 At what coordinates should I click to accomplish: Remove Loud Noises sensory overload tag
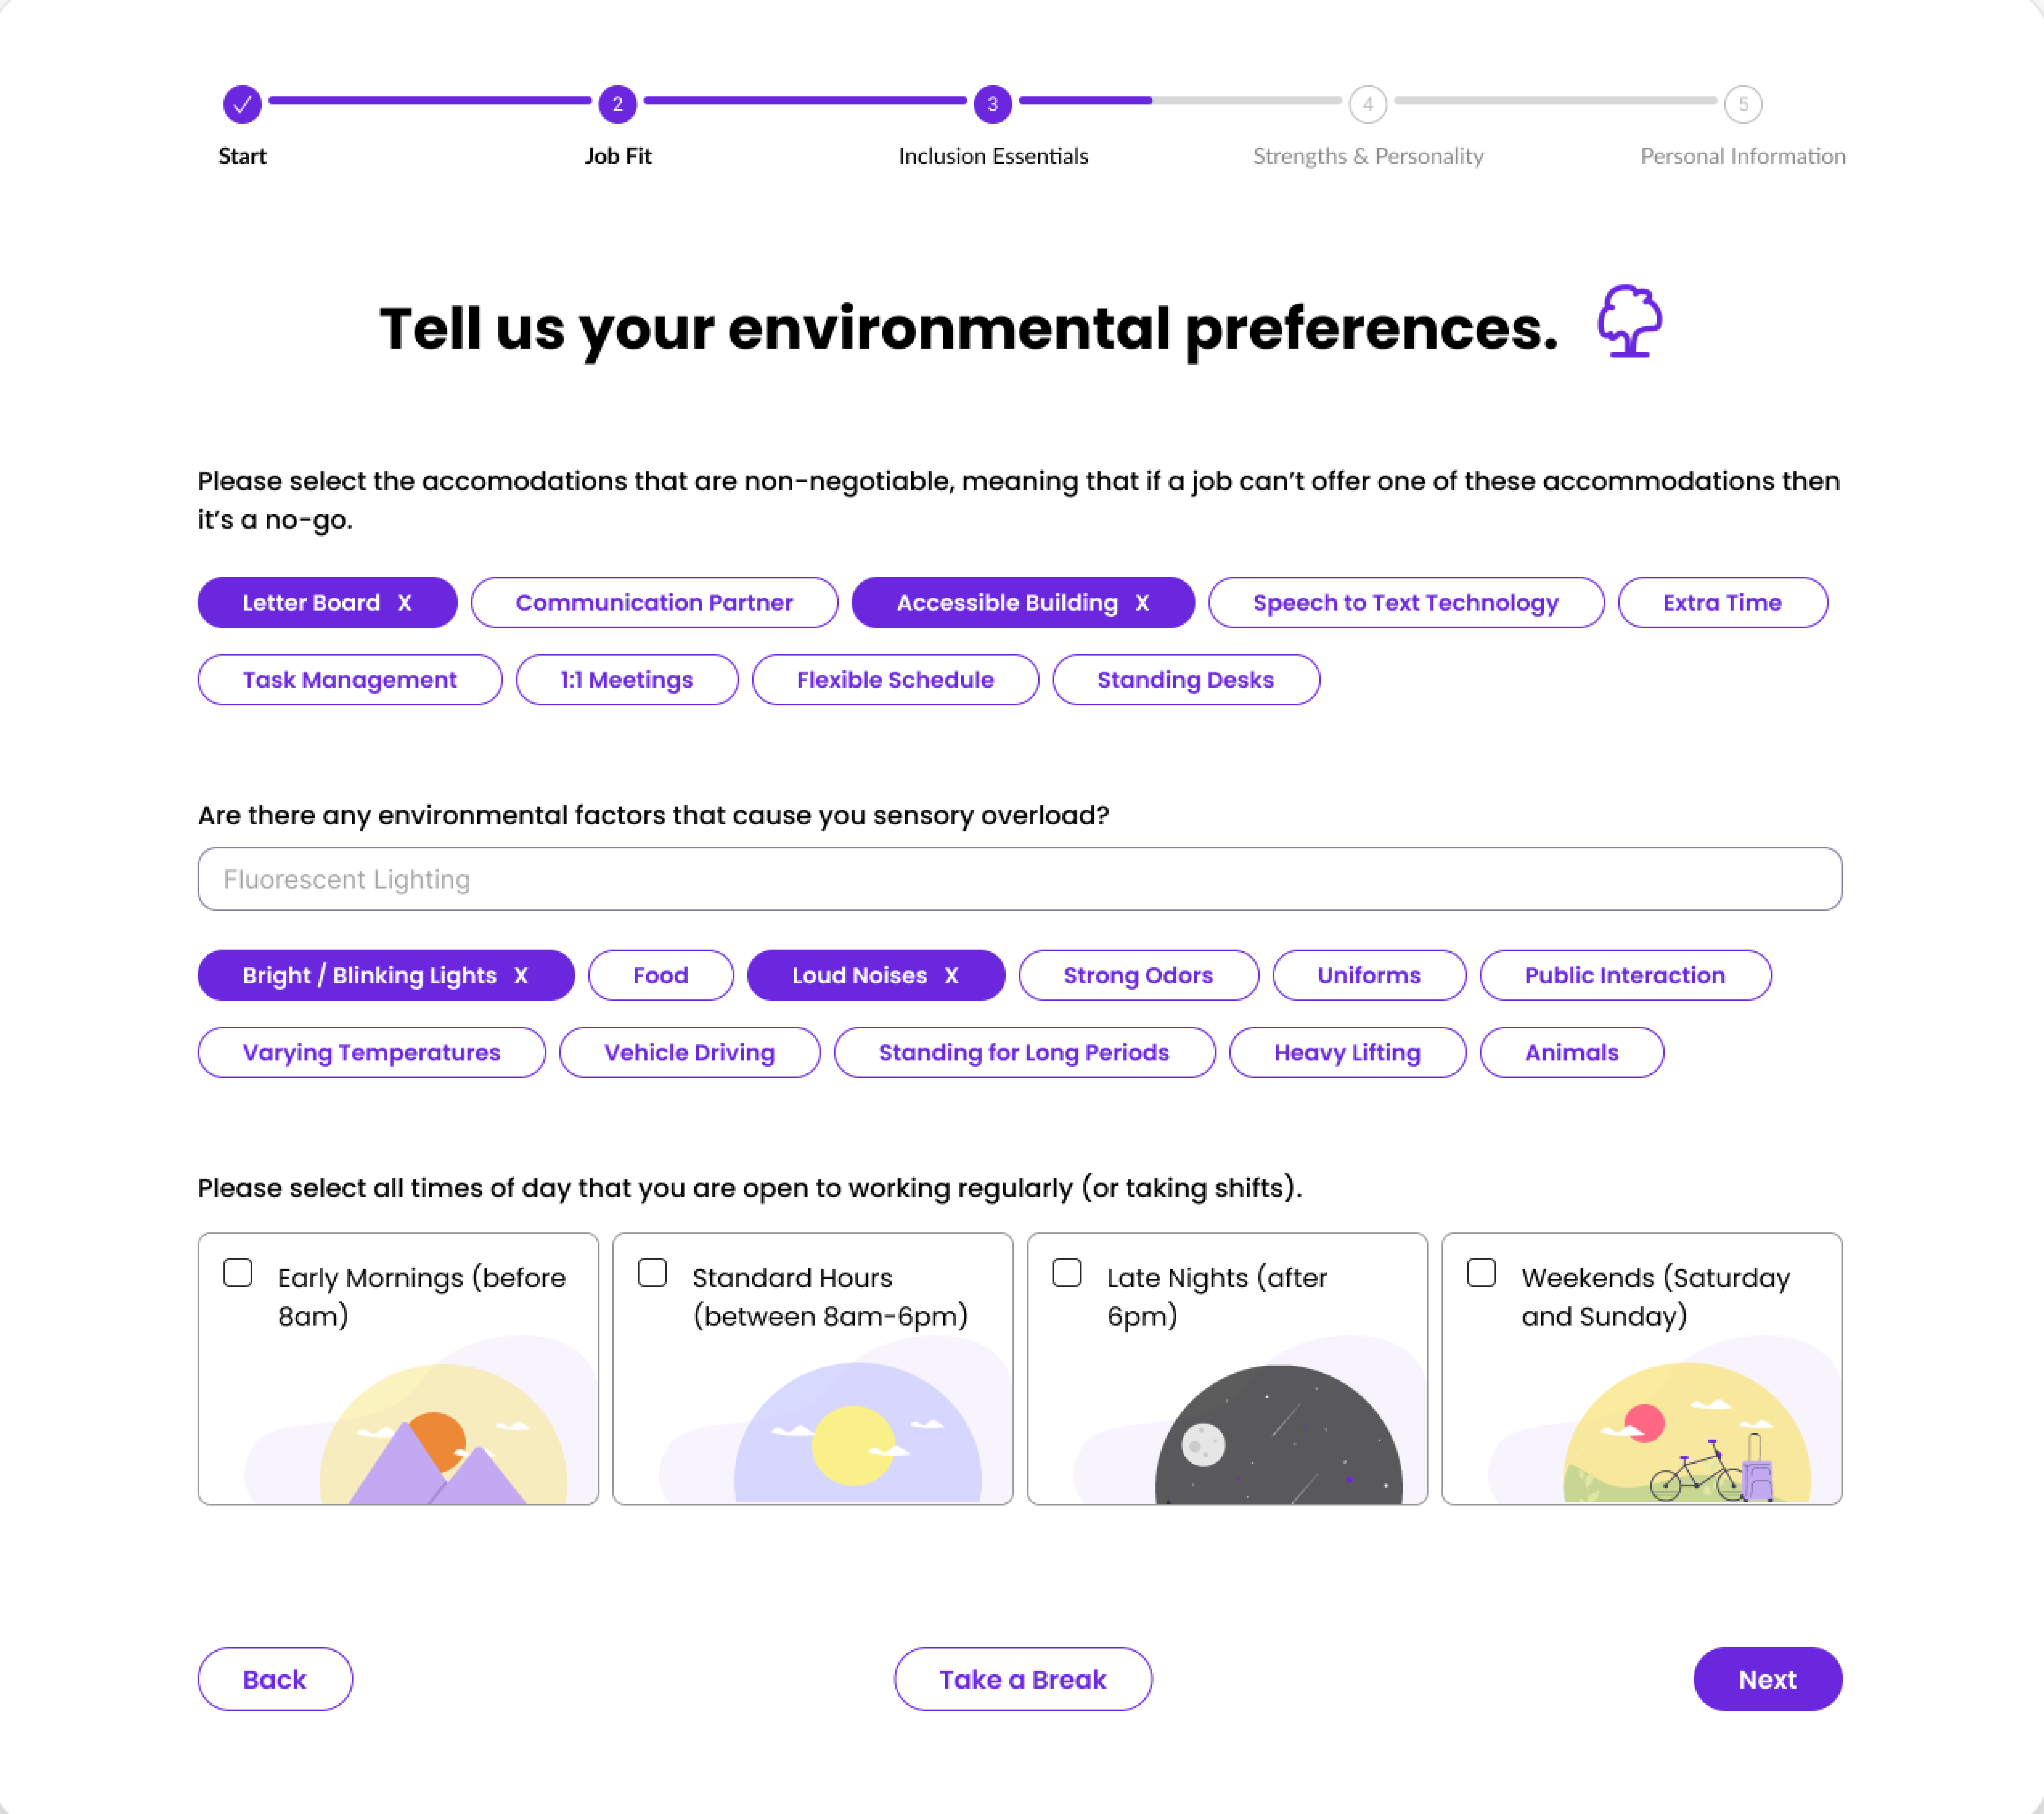(951, 975)
